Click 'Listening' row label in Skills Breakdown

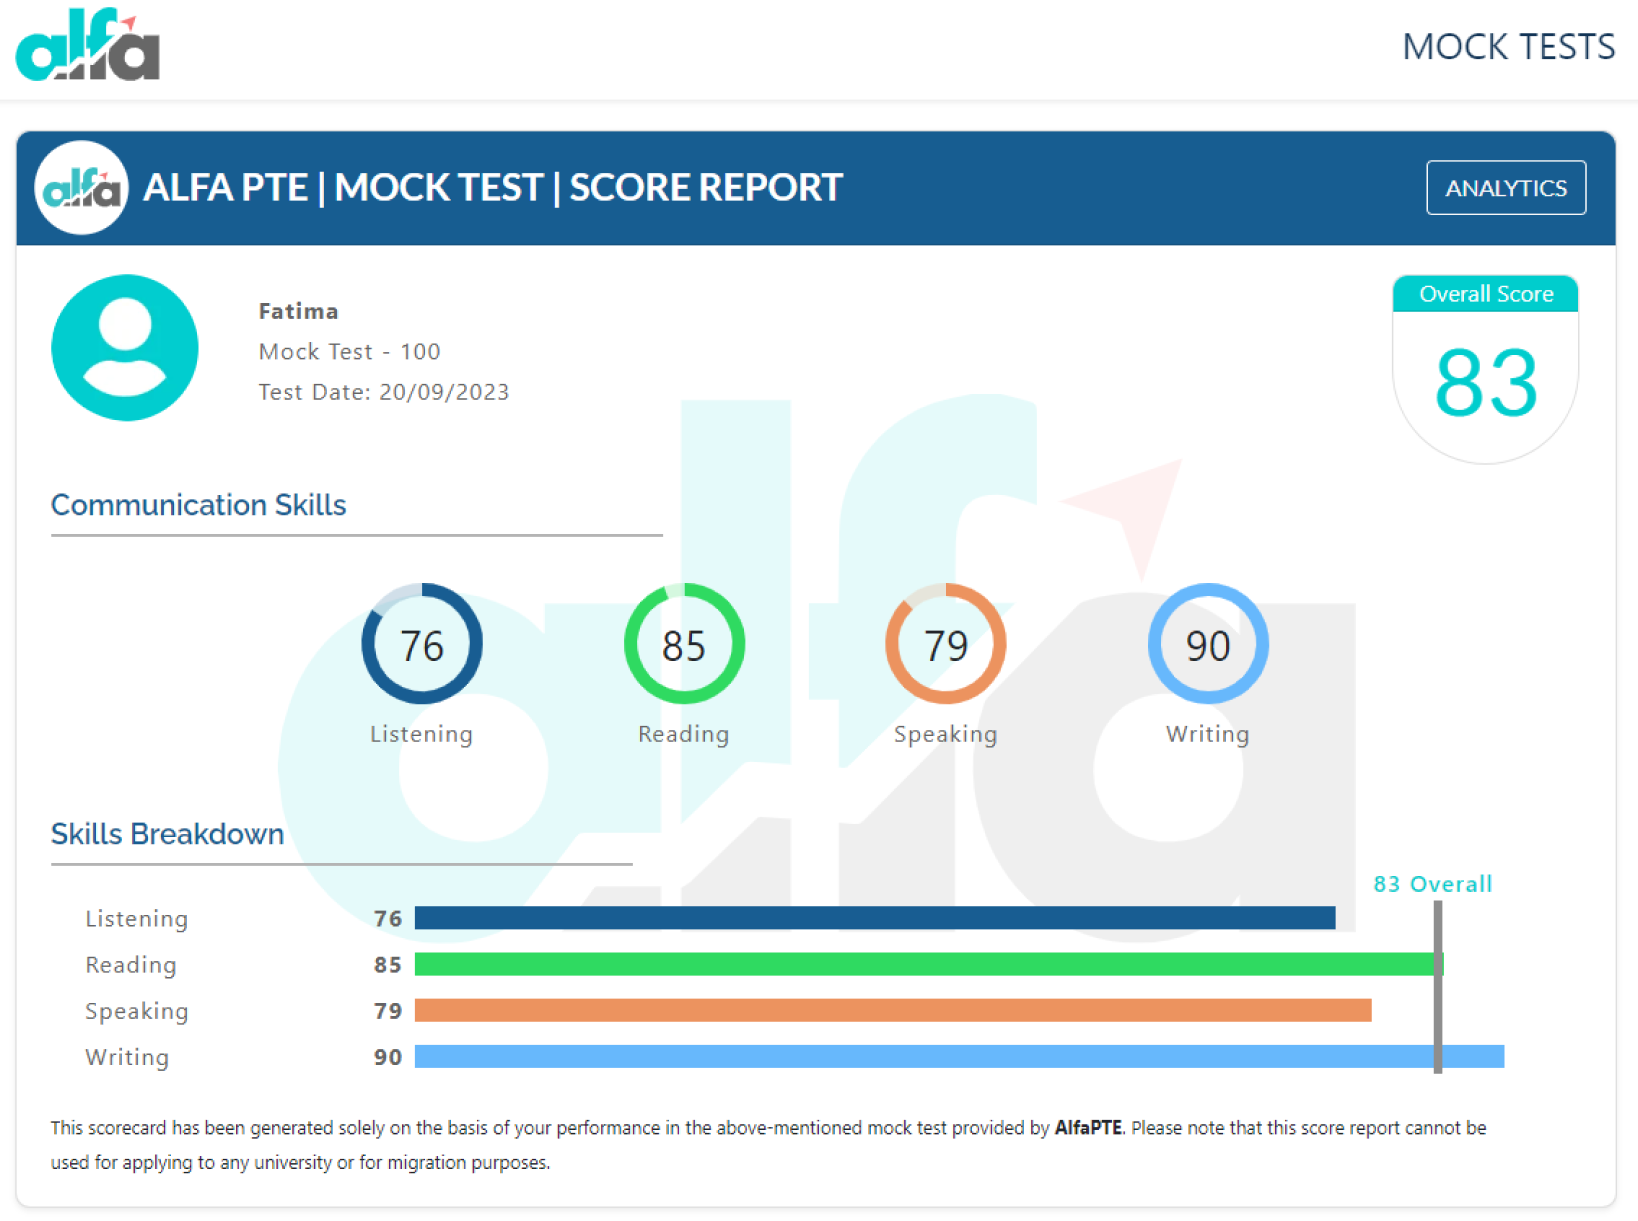(x=137, y=918)
